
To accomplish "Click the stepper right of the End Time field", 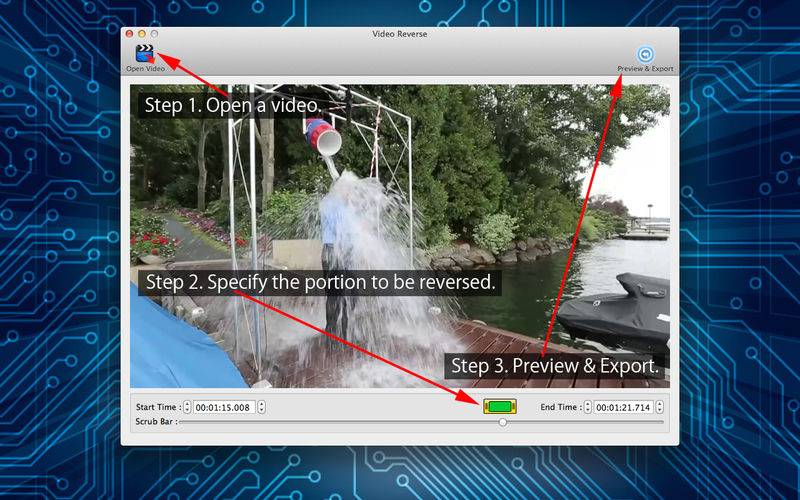I will pyautogui.click(x=660, y=407).
